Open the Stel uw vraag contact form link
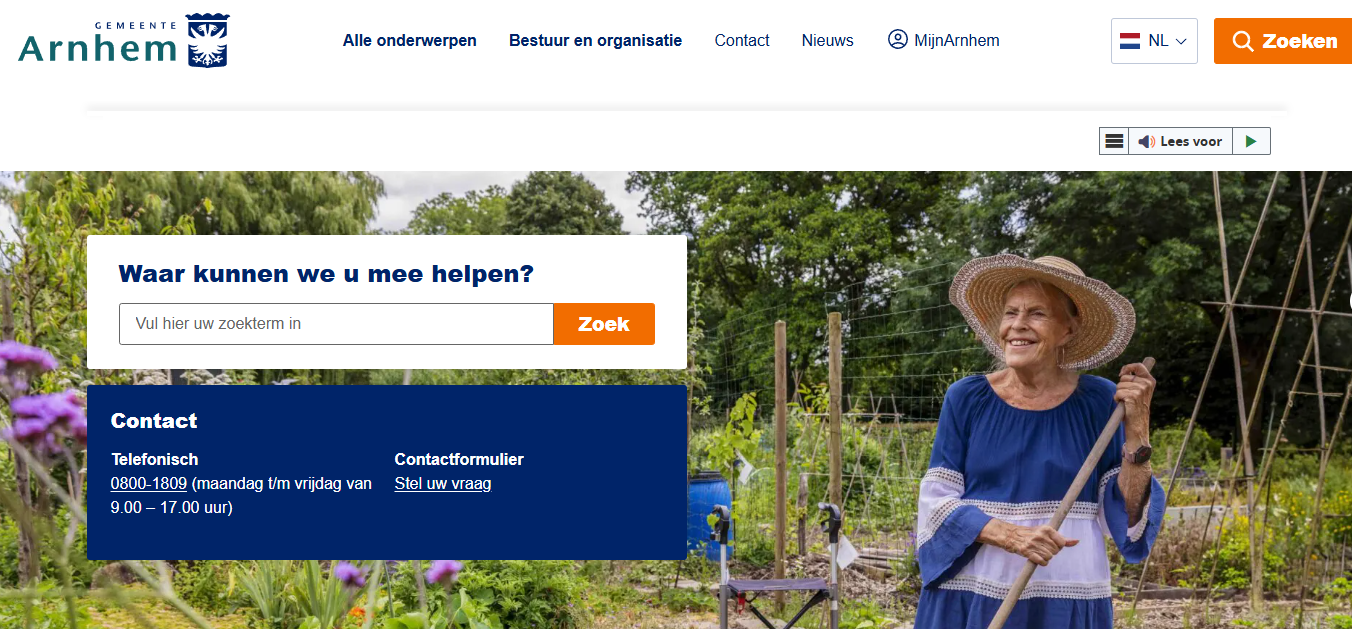Viewport: 1352px width, 629px height. coord(443,484)
